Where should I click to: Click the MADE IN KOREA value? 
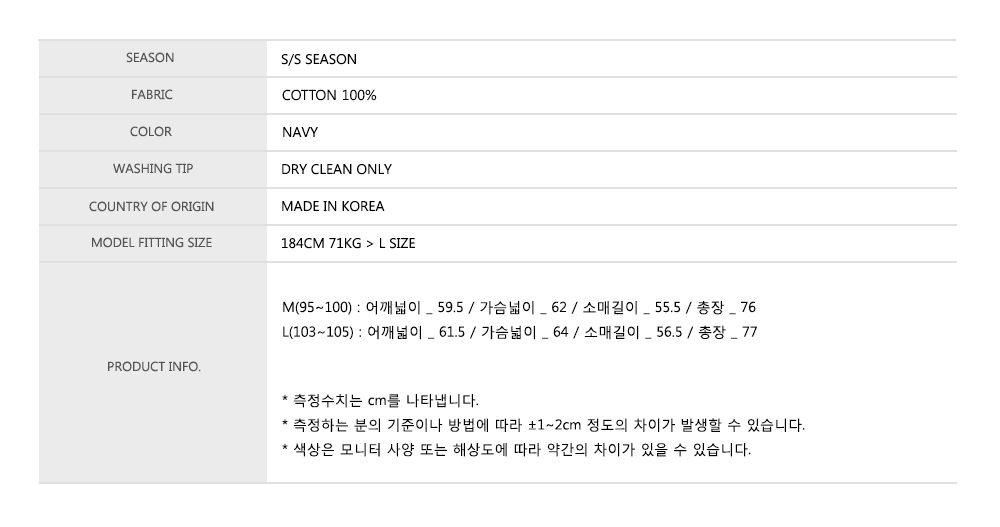(x=333, y=206)
